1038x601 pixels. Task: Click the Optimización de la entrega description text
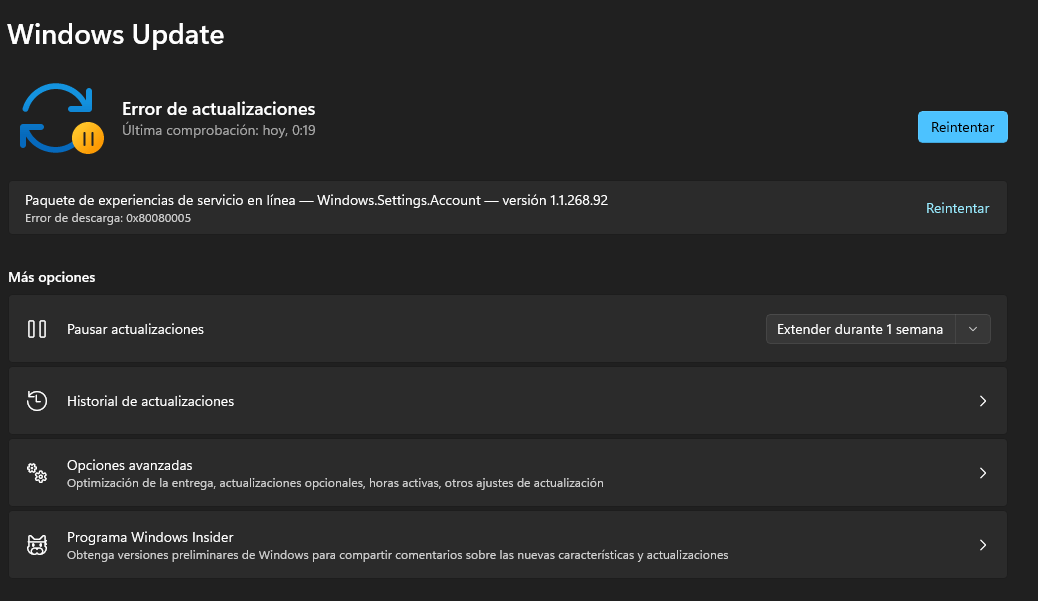pyautogui.click(x=335, y=483)
